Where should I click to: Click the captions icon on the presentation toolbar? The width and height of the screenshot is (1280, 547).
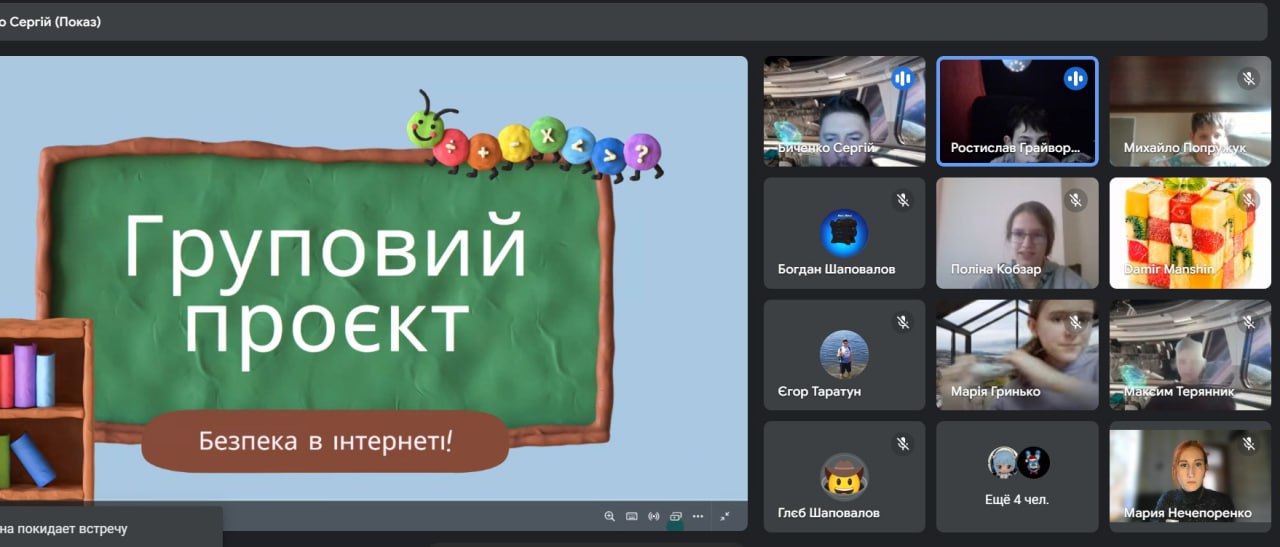tap(632, 516)
